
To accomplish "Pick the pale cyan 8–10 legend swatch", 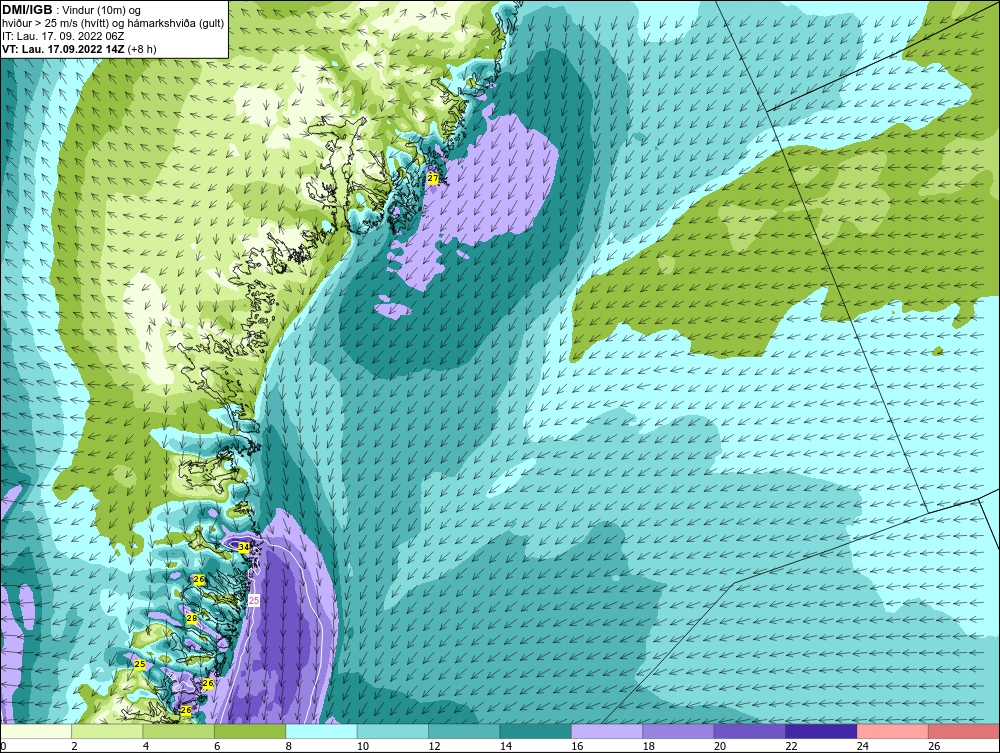I will coord(321,731).
